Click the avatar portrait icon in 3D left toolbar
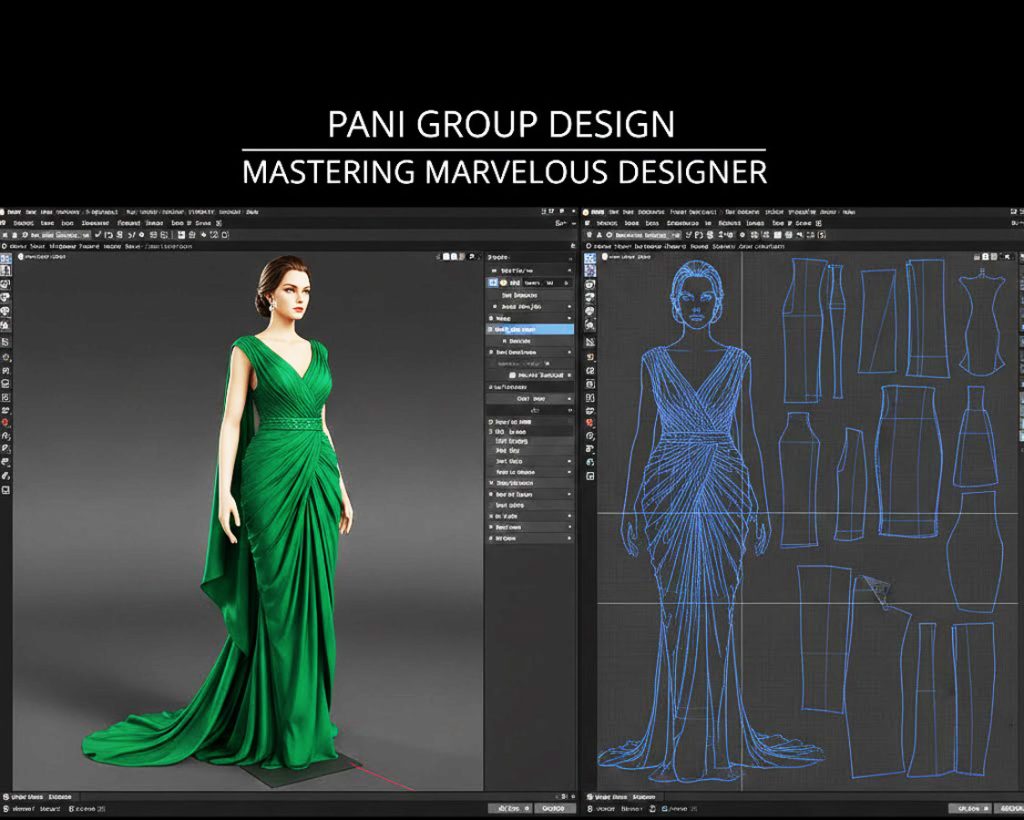This screenshot has width=1024, height=820. tap(6, 271)
